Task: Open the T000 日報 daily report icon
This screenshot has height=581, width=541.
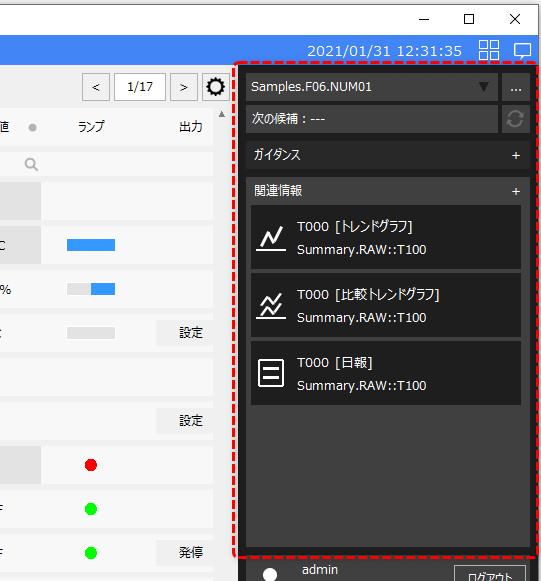Action: coord(271,373)
